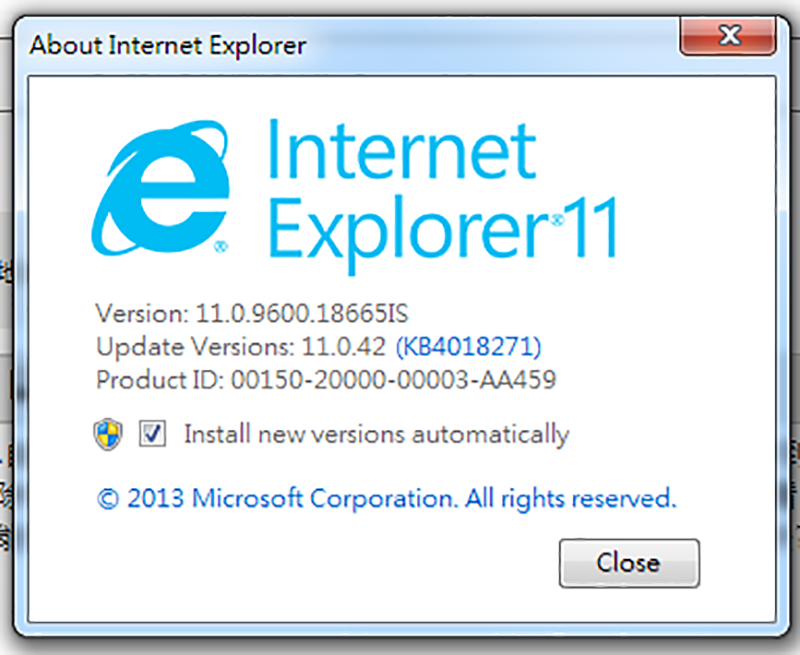
Task: Click the 'Update Versions: 11.0.42' text
Action: (x=241, y=347)
